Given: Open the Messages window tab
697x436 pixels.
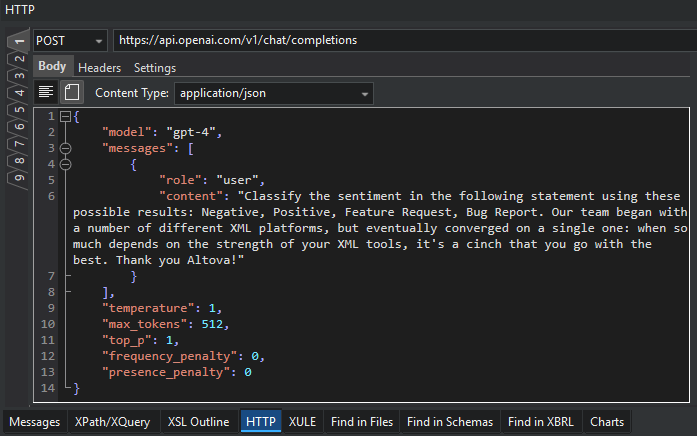Looking at the screenshot, I should (x=35, y=422).
